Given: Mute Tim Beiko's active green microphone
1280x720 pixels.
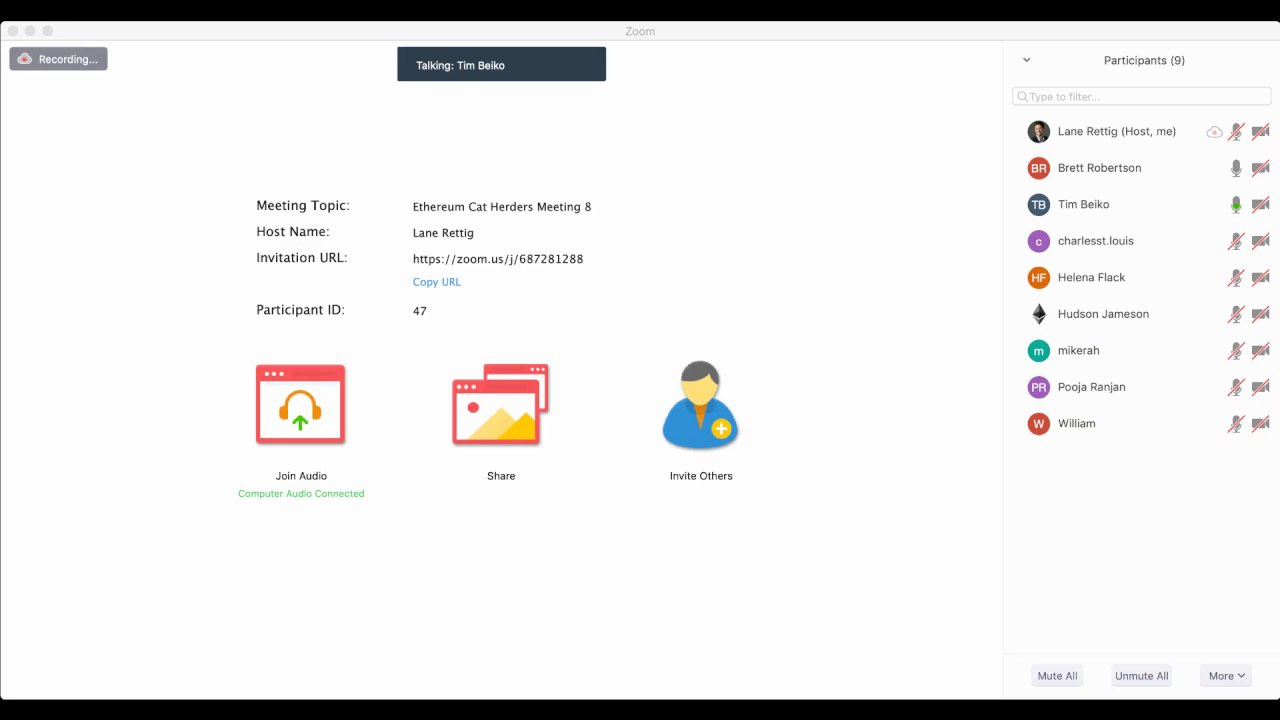Looking at the screenshot, I should [x=1236, y=205].
